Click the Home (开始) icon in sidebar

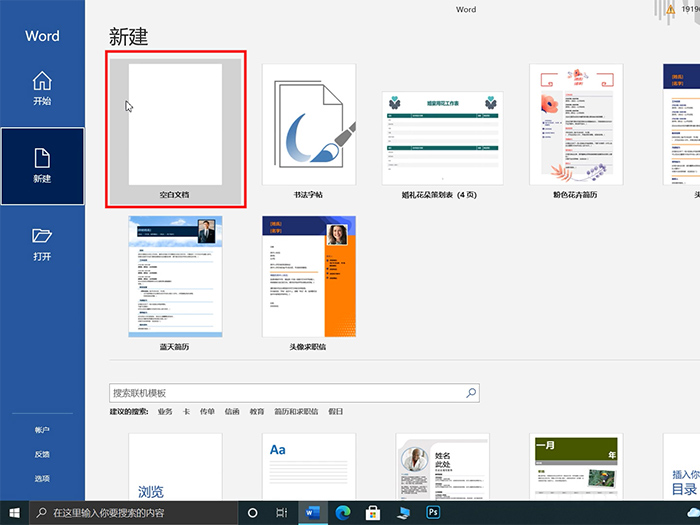coord(42,81)
